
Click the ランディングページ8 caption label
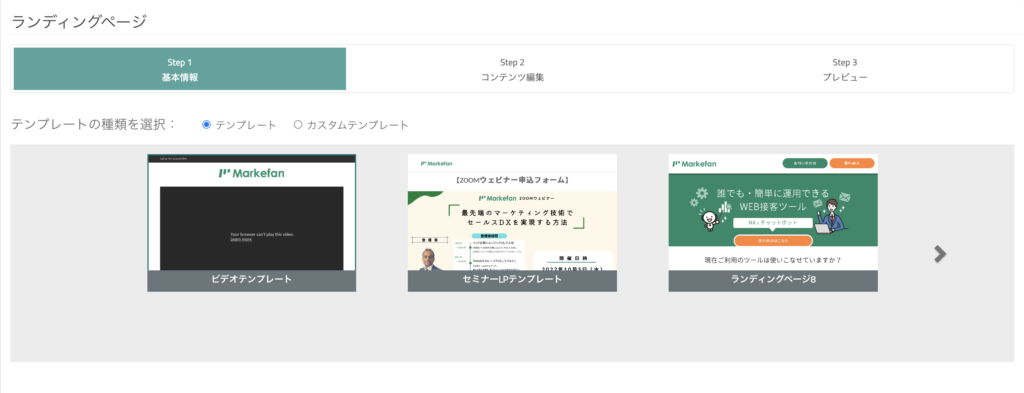click(773, 279)
